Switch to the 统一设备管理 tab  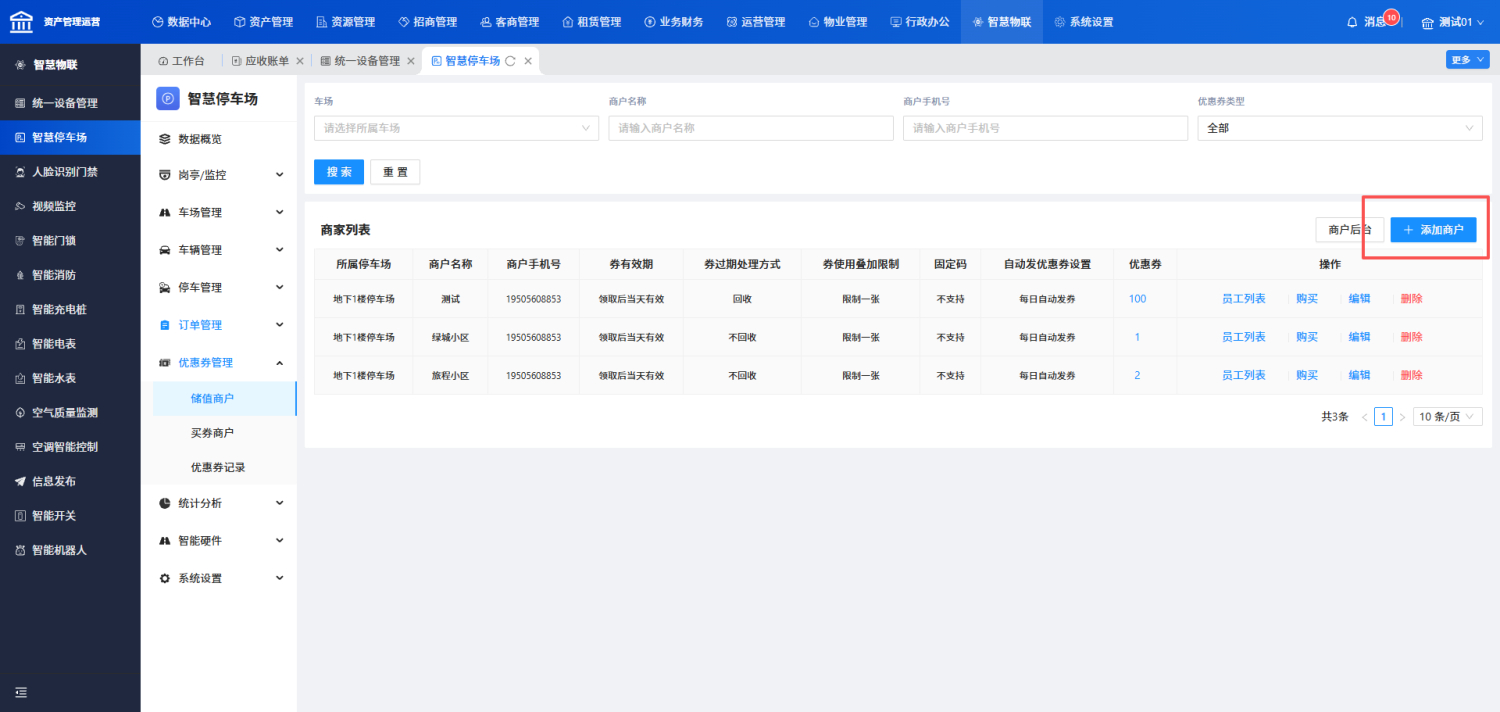coord(360,61)
